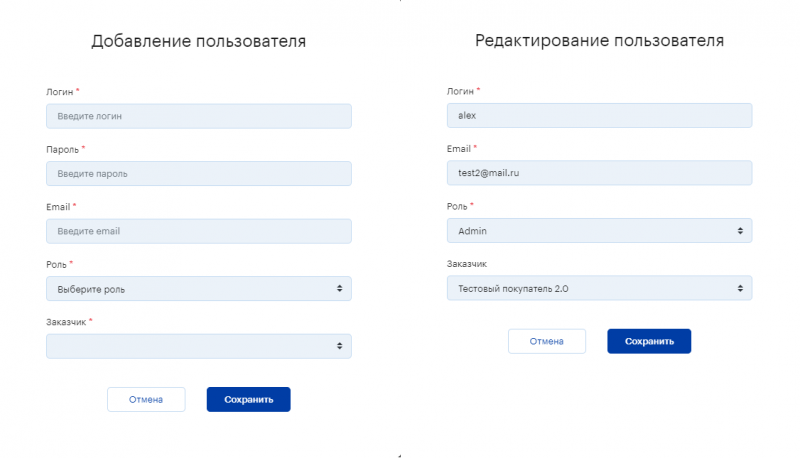Click Сохранить in the Добавление пользователя form
The height and width of the screenshot is (458, 800).
248,399
